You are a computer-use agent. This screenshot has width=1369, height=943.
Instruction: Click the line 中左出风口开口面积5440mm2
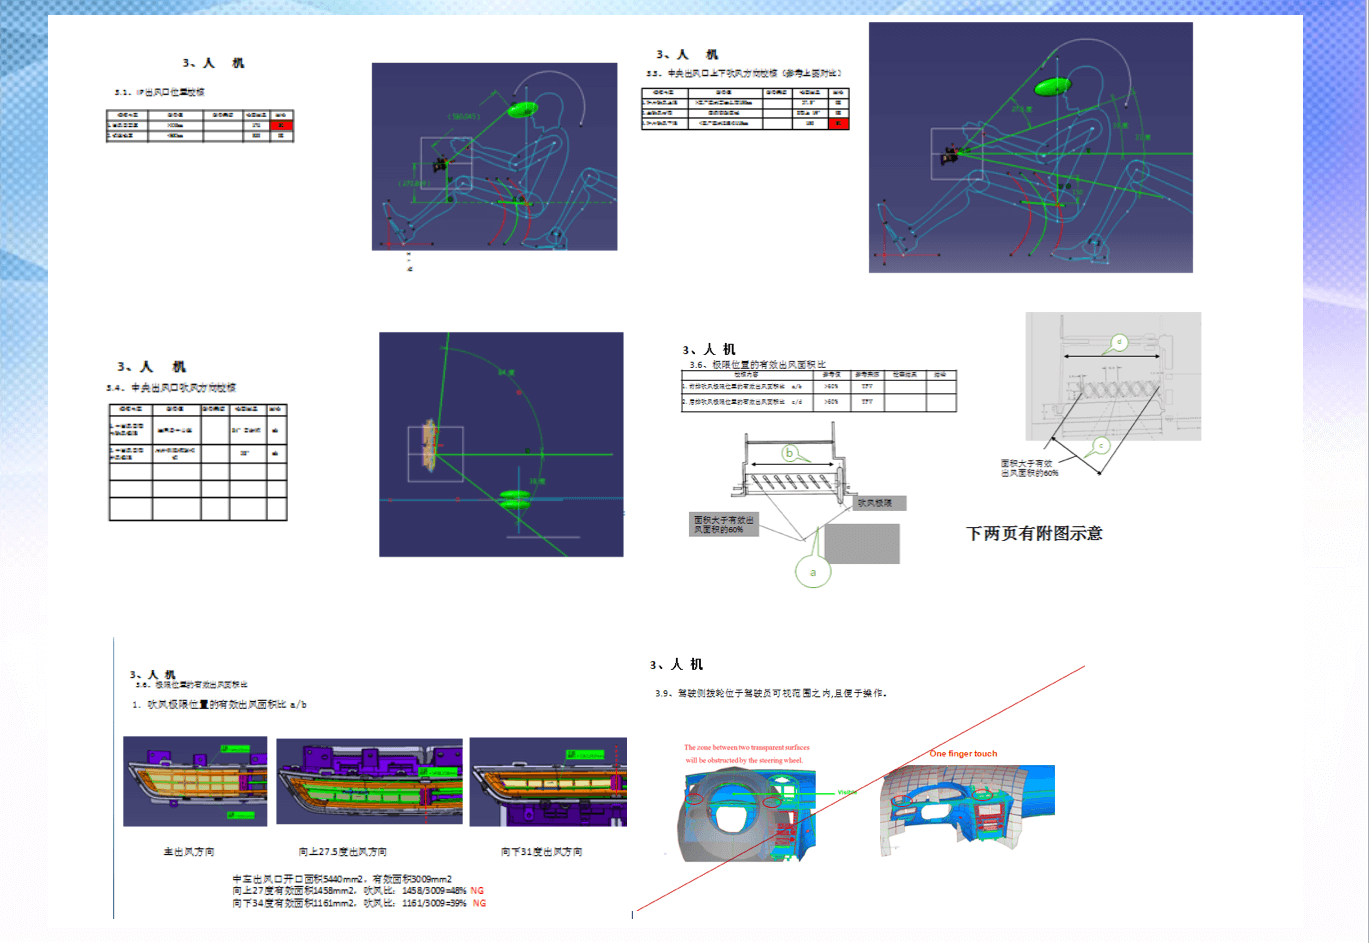[342, 879]
